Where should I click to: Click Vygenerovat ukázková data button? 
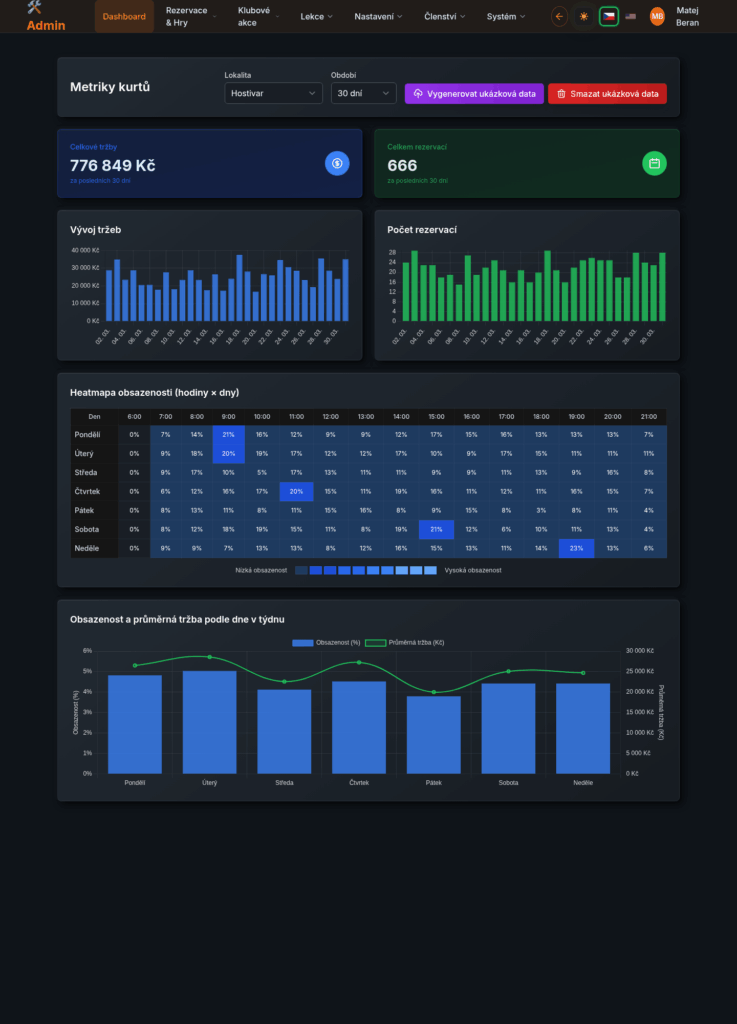[474, 93]
